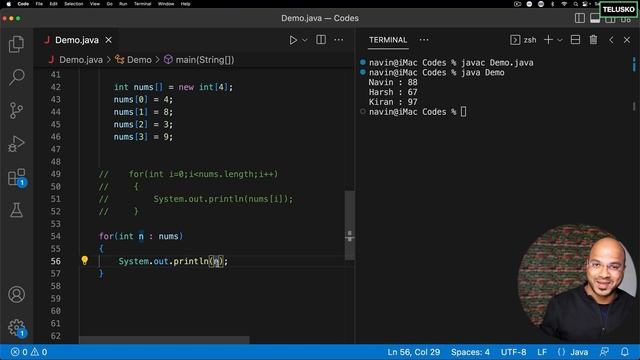The width and height of the screenshot is (640, 360).
Task: Open errors and warnings status indicator
Action: point(29,352)
